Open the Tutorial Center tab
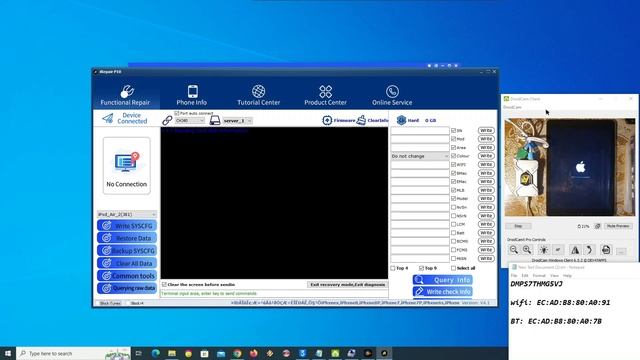The width and height of the screenshot is (640, 360). (258, 95)
